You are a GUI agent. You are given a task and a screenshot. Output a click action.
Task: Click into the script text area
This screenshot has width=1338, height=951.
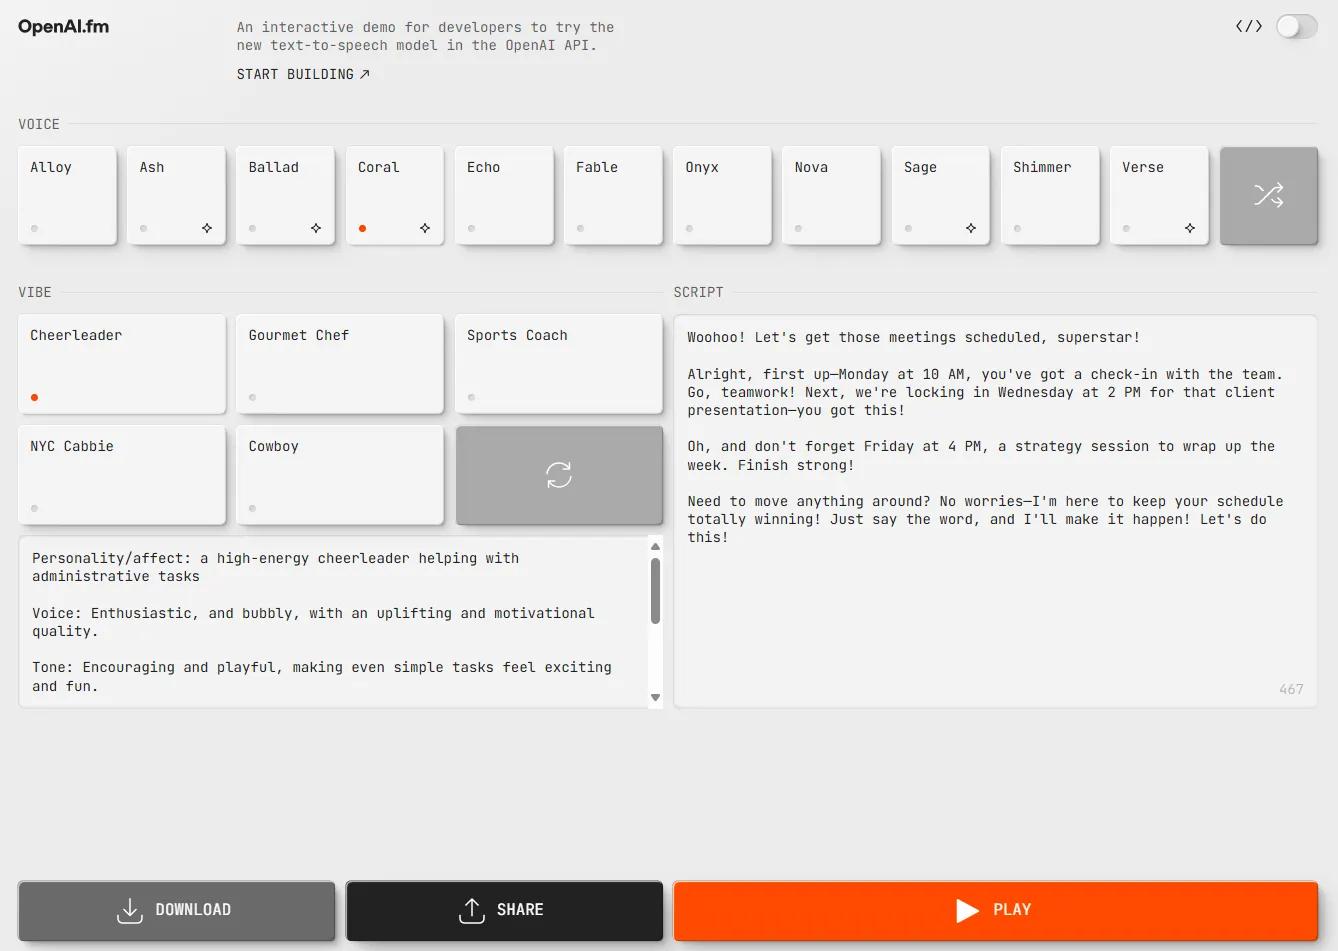pos(995,600)
